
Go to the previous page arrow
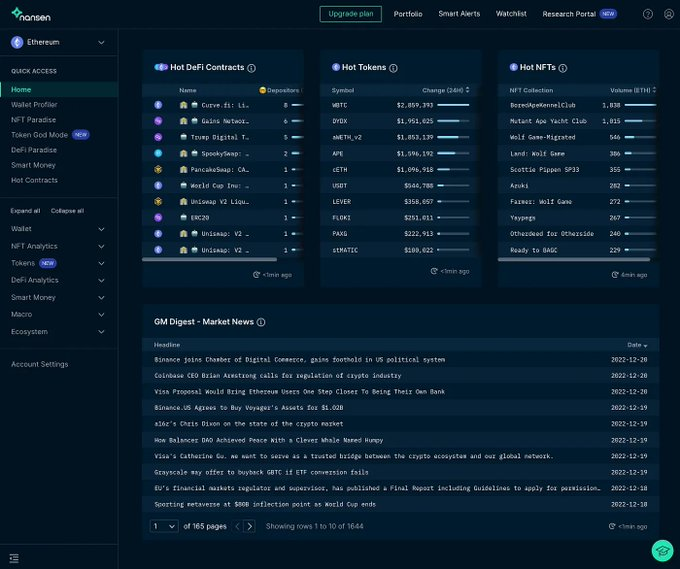click(237, 526)
